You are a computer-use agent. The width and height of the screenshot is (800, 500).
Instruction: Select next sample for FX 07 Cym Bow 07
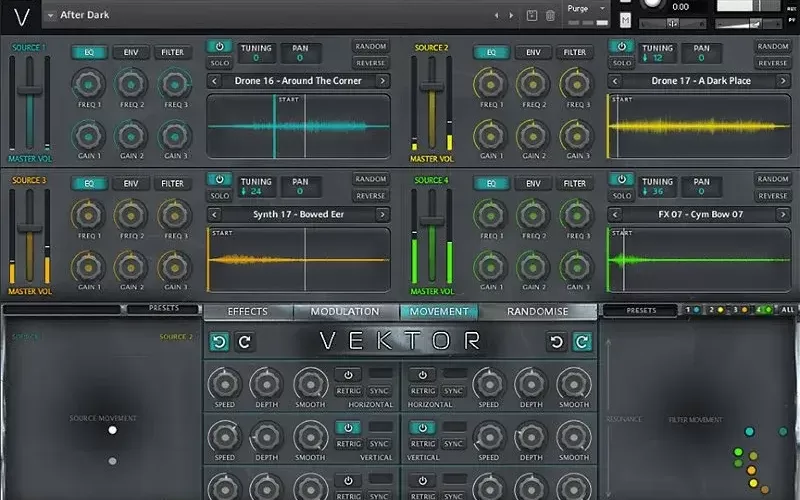click(x=783, y=214)
